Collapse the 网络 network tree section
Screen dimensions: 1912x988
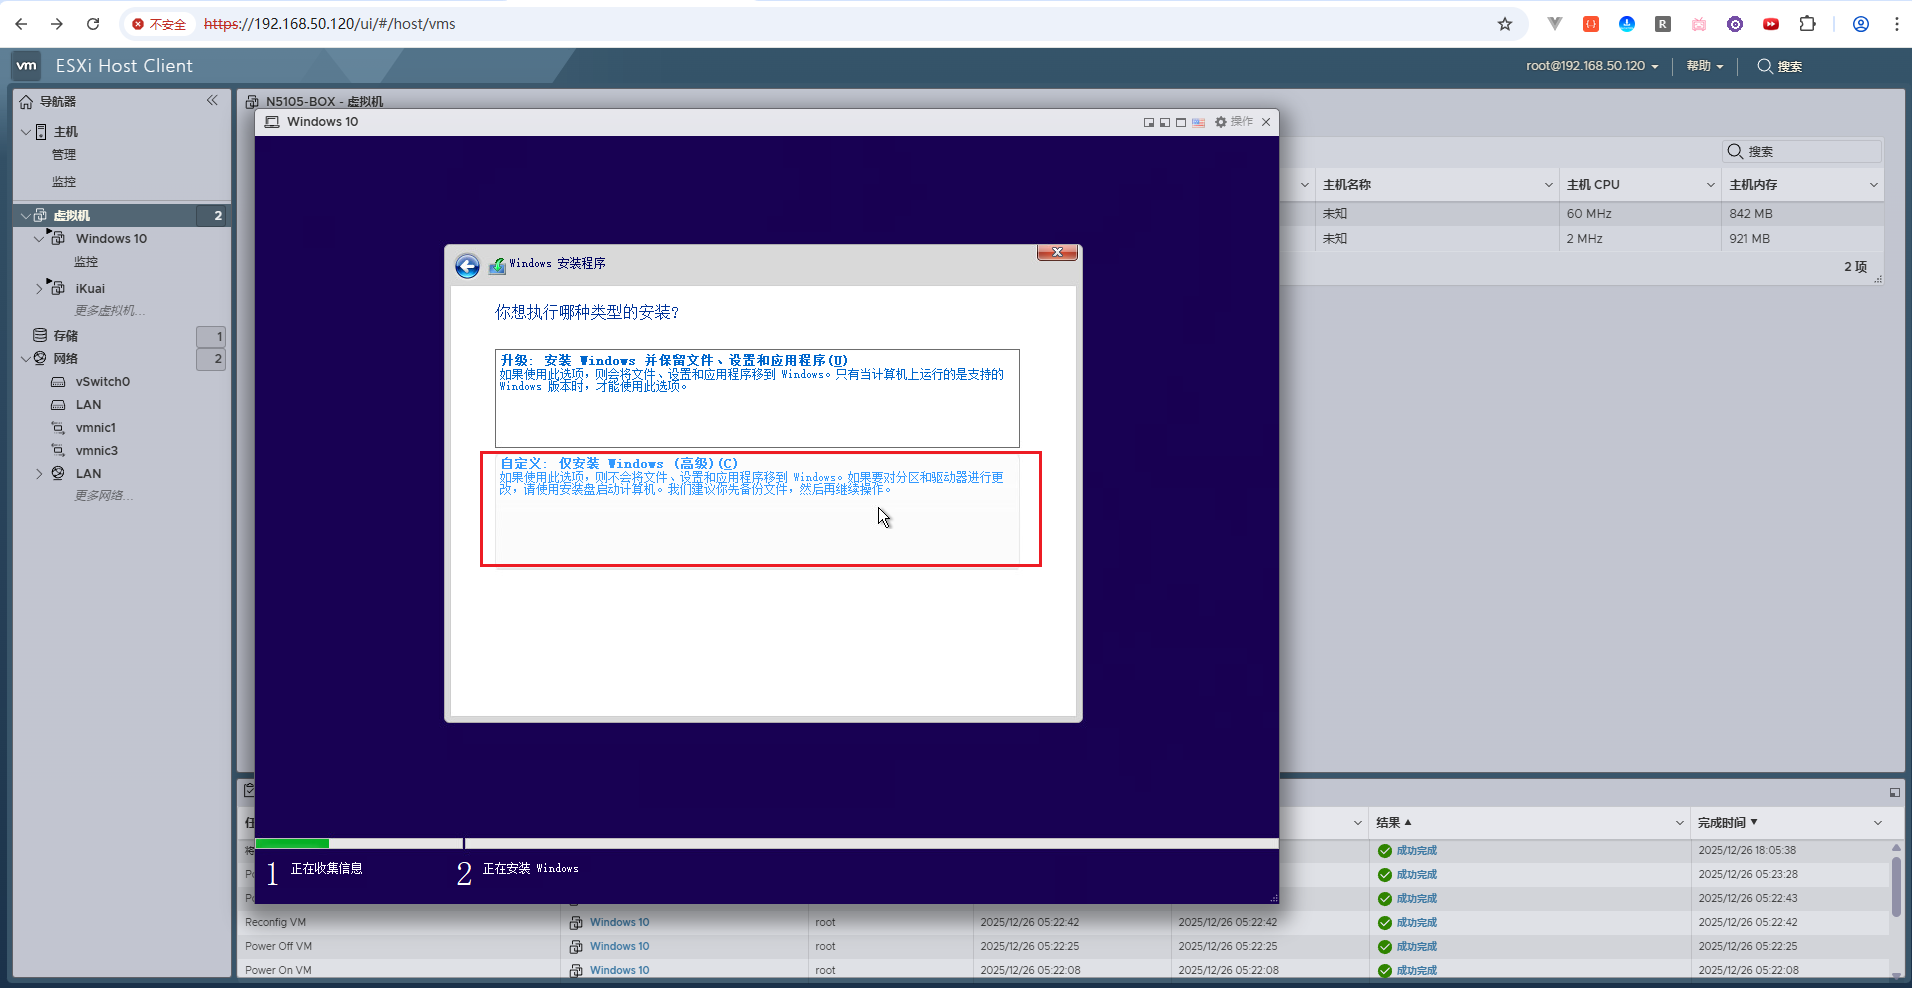click(25, 358)
